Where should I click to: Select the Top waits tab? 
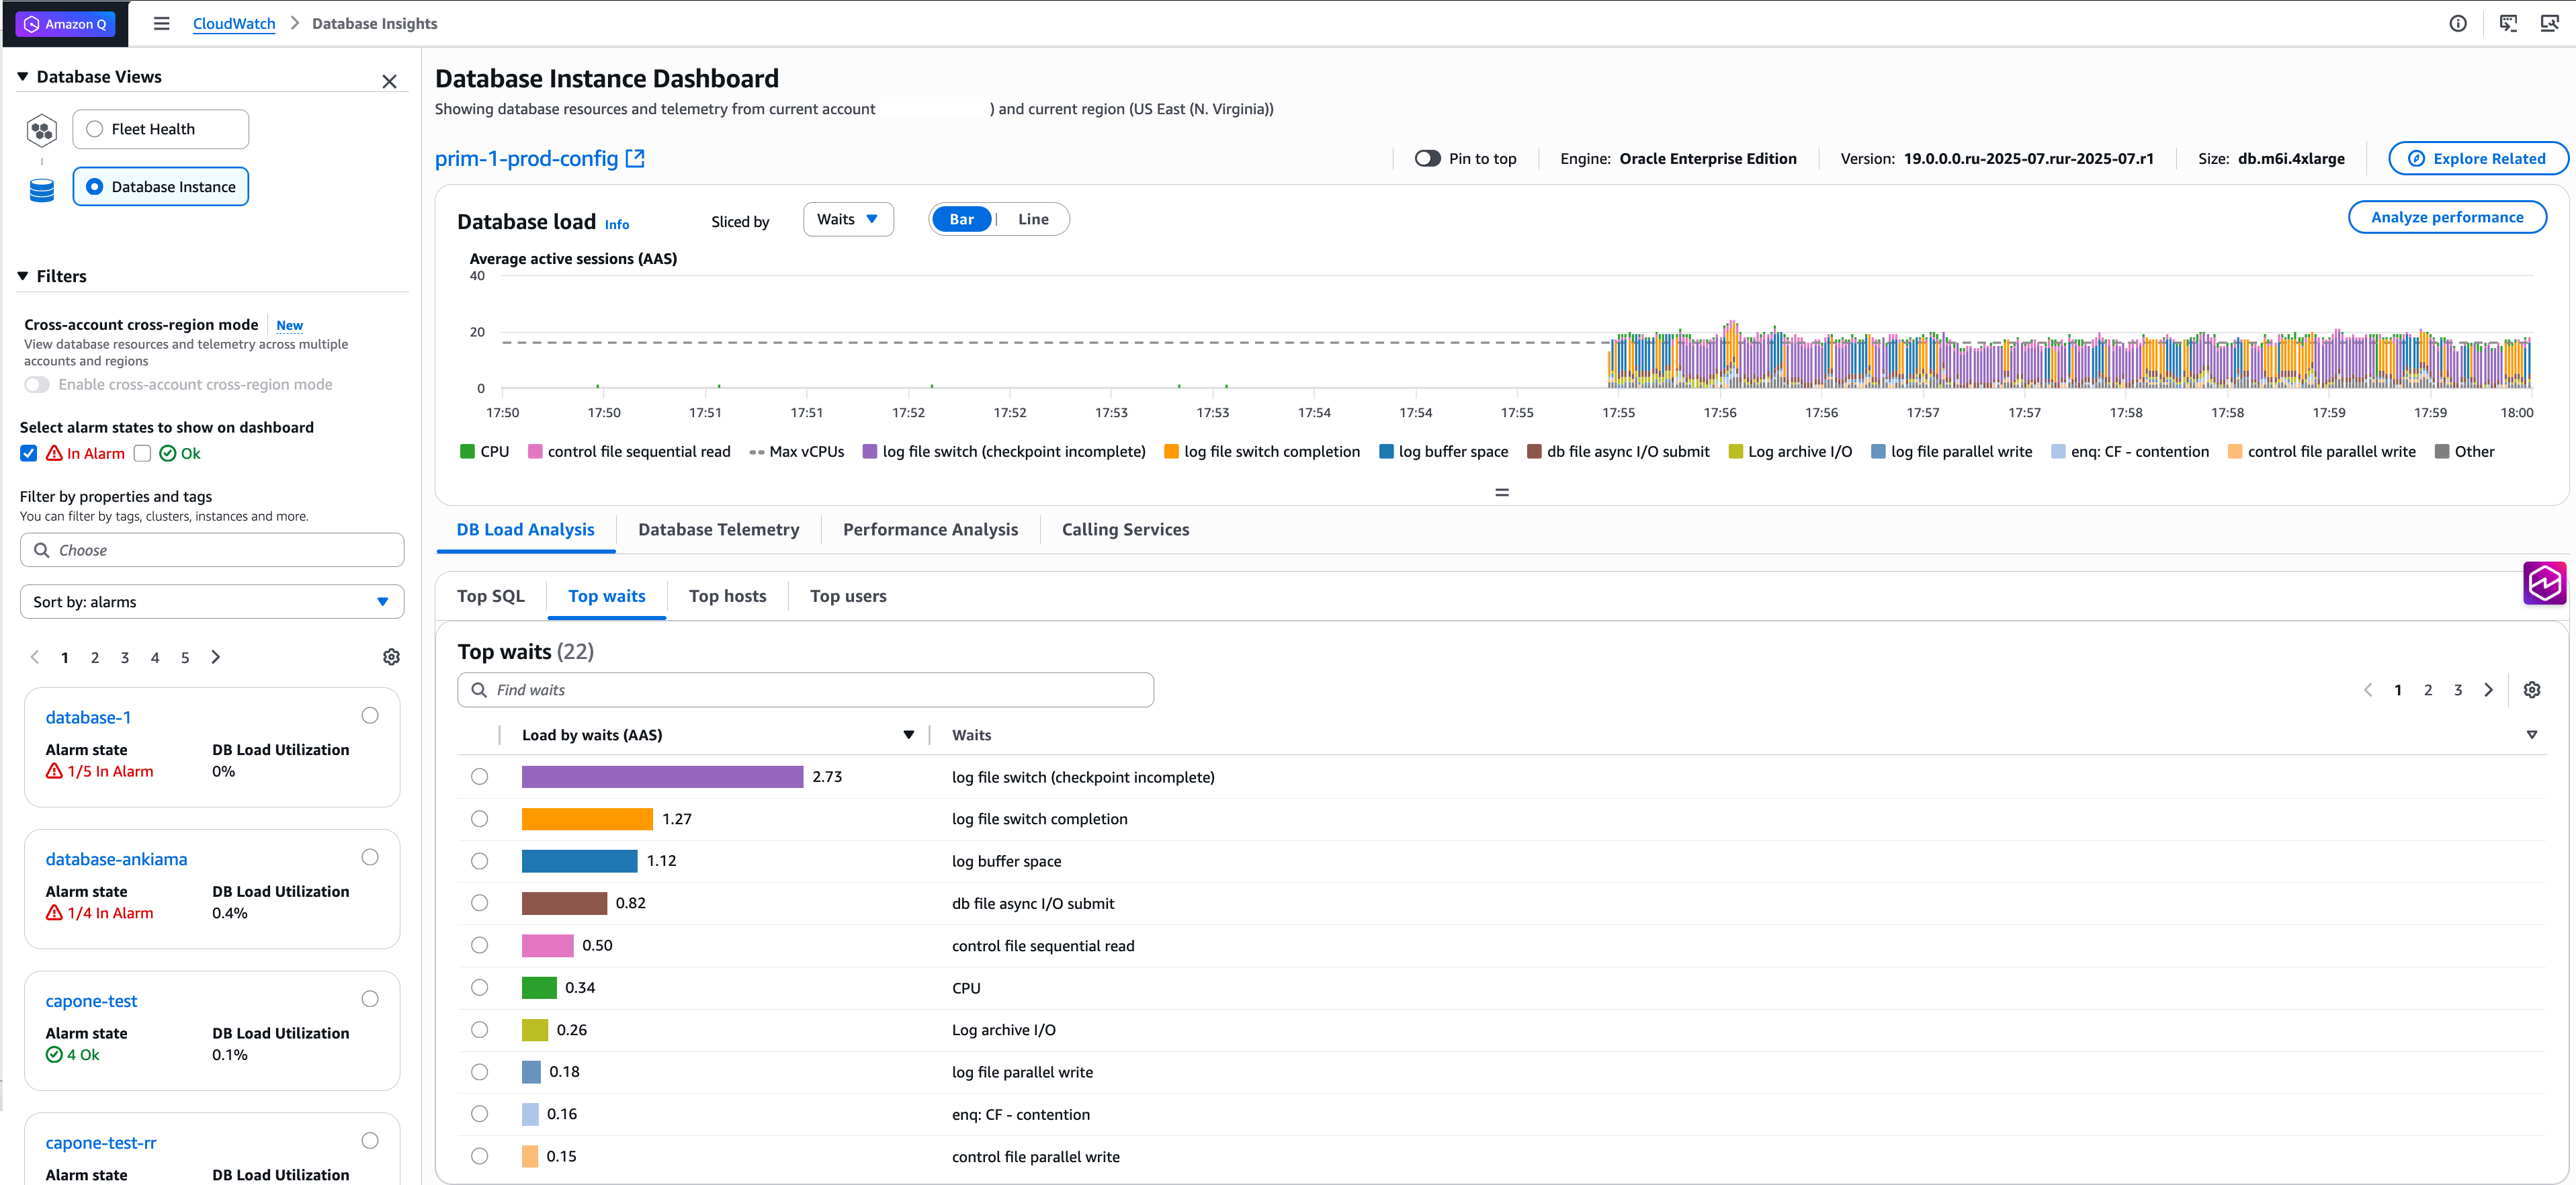click(606, 596)
